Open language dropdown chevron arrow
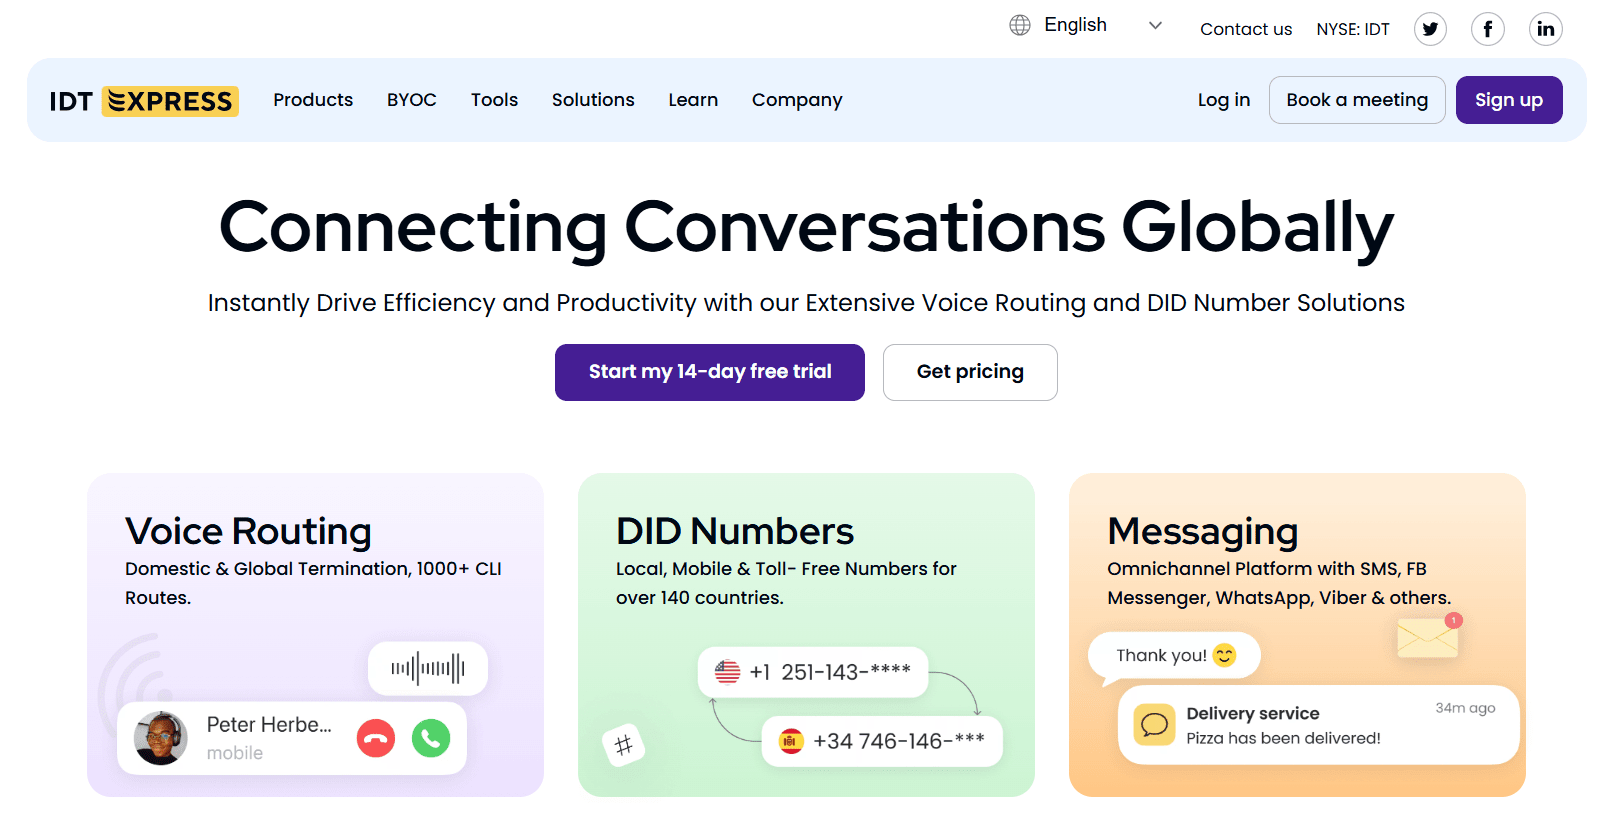Screen dimensions: 1615x817 click(1155, 25)
